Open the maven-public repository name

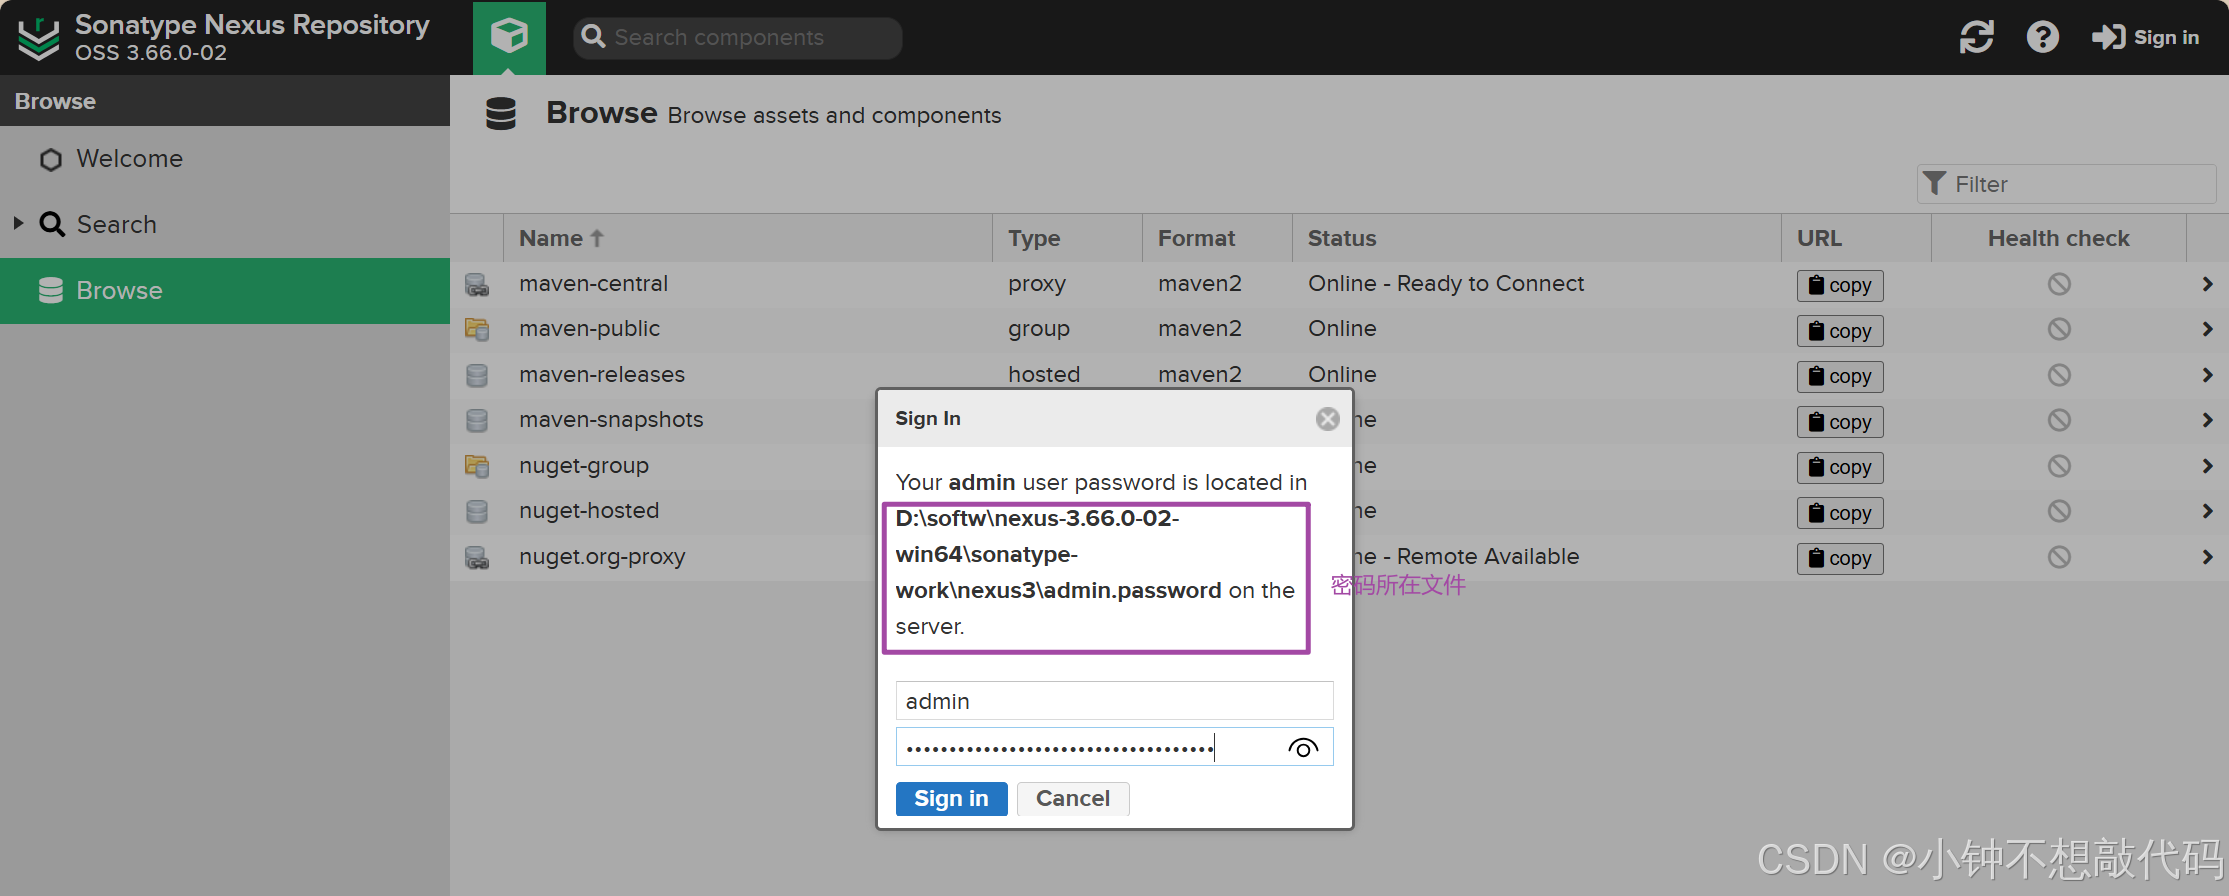589,328
